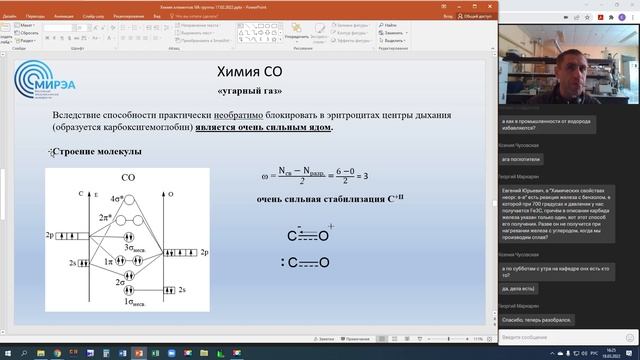Screen dimensions: 640x360
Task: Switch to Reading view in status bar
Action: (407, 339)
